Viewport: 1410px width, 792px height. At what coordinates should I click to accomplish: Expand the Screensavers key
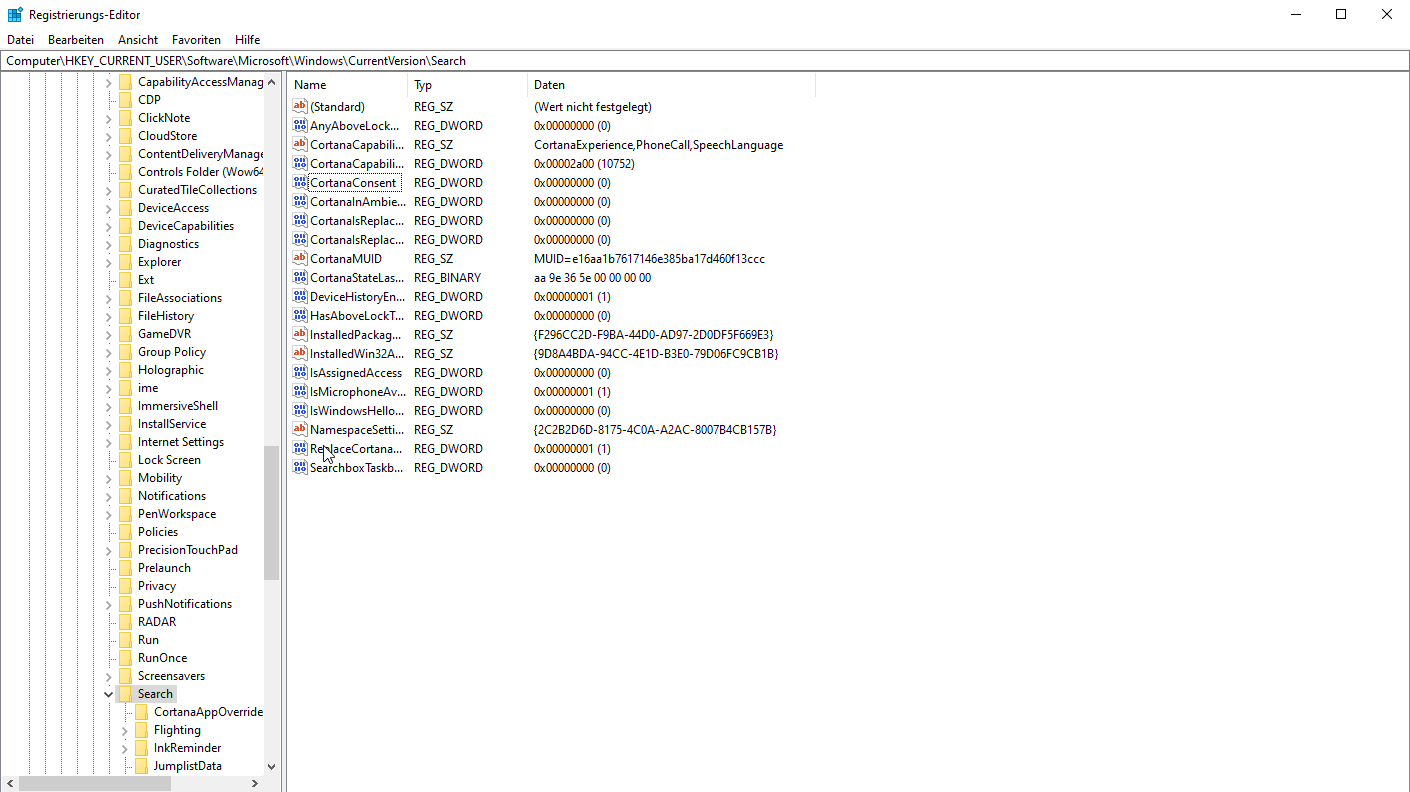pos(108,676)
